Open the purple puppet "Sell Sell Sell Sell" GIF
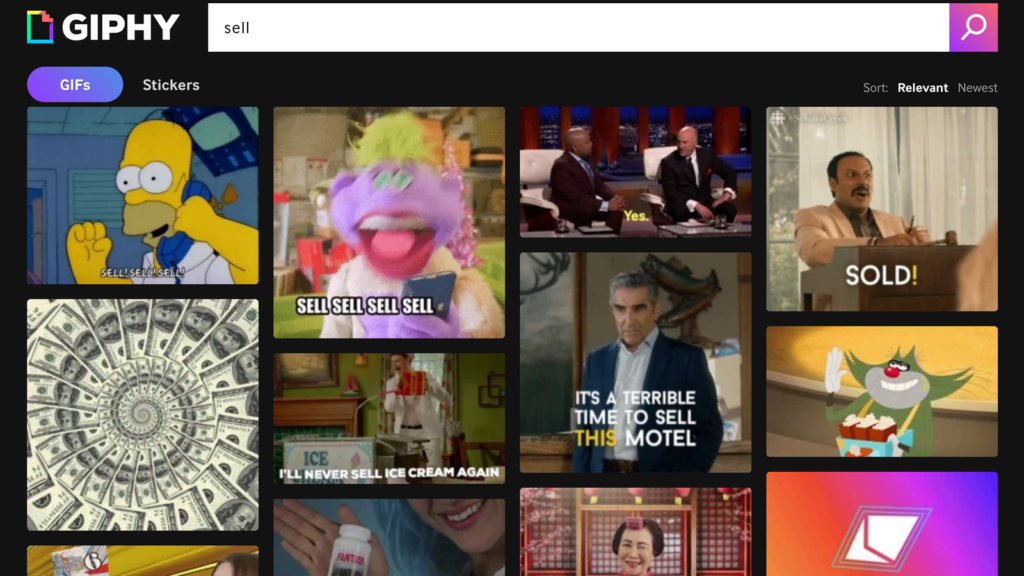Viewport: 1024px width, 576px height. tap(389, 222)
